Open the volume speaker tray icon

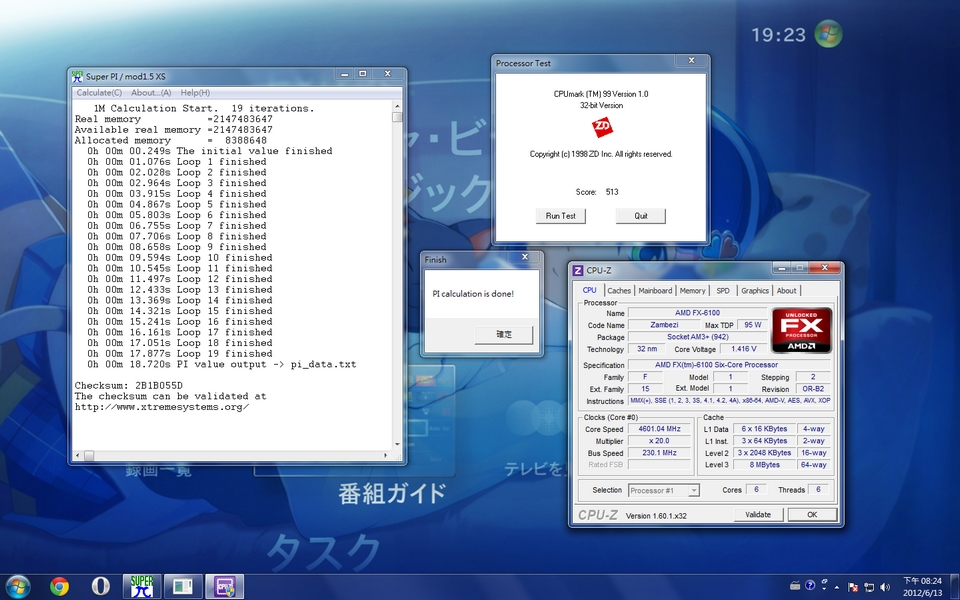click(885, 587)
